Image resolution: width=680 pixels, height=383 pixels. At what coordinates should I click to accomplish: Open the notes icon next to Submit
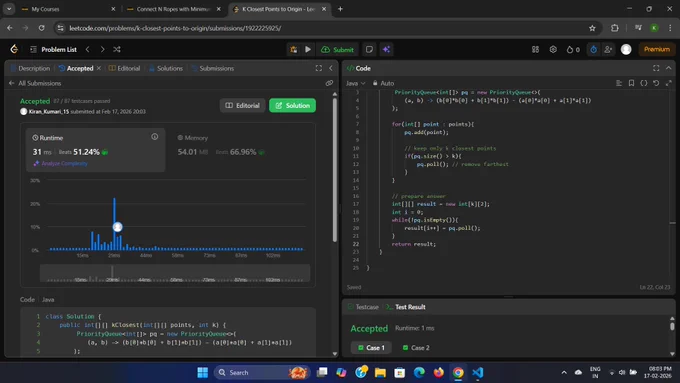369,49
